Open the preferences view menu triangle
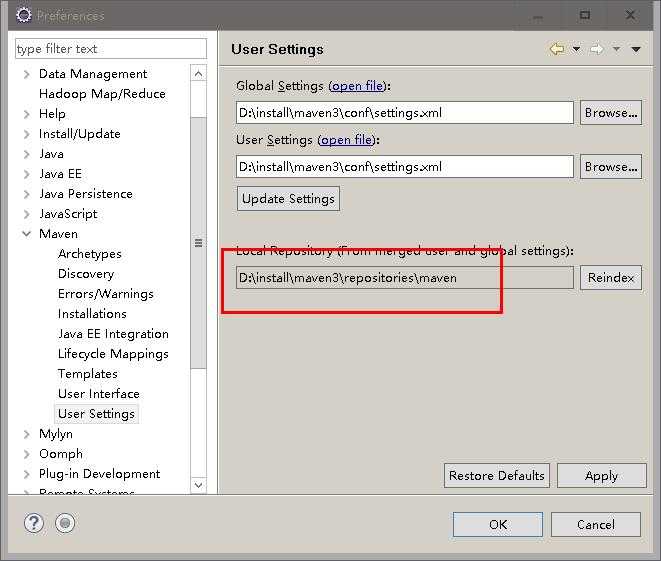 [636, 50]
